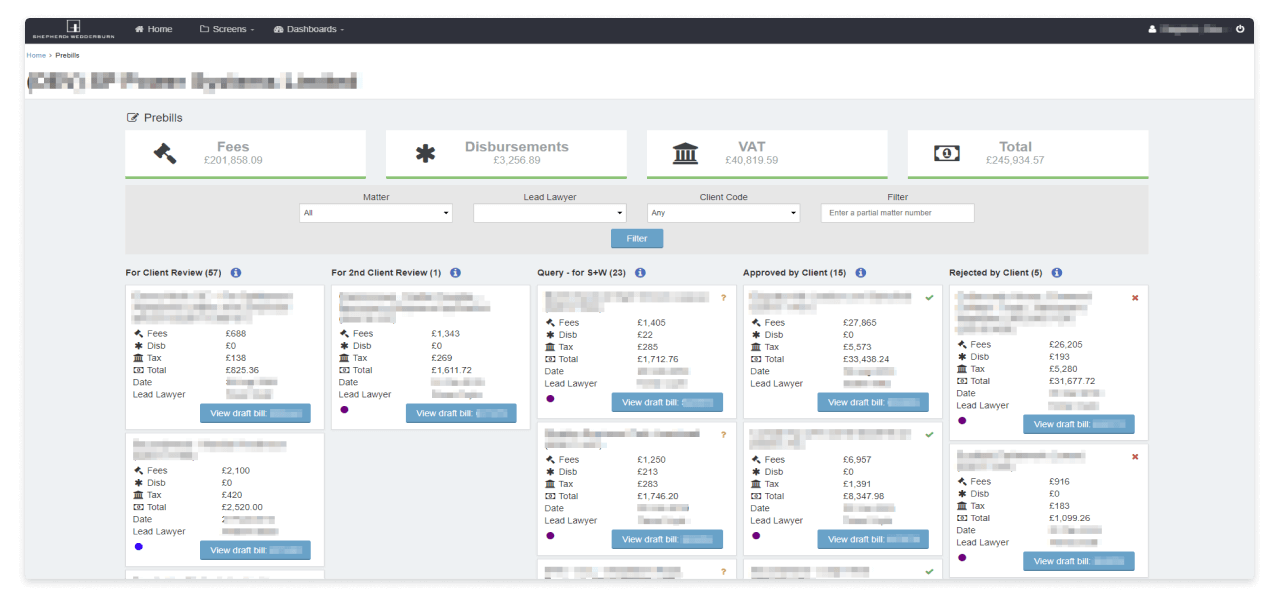
Task: Click the green checkmark on the first approved prebill
Action: (x=929, y=297)
